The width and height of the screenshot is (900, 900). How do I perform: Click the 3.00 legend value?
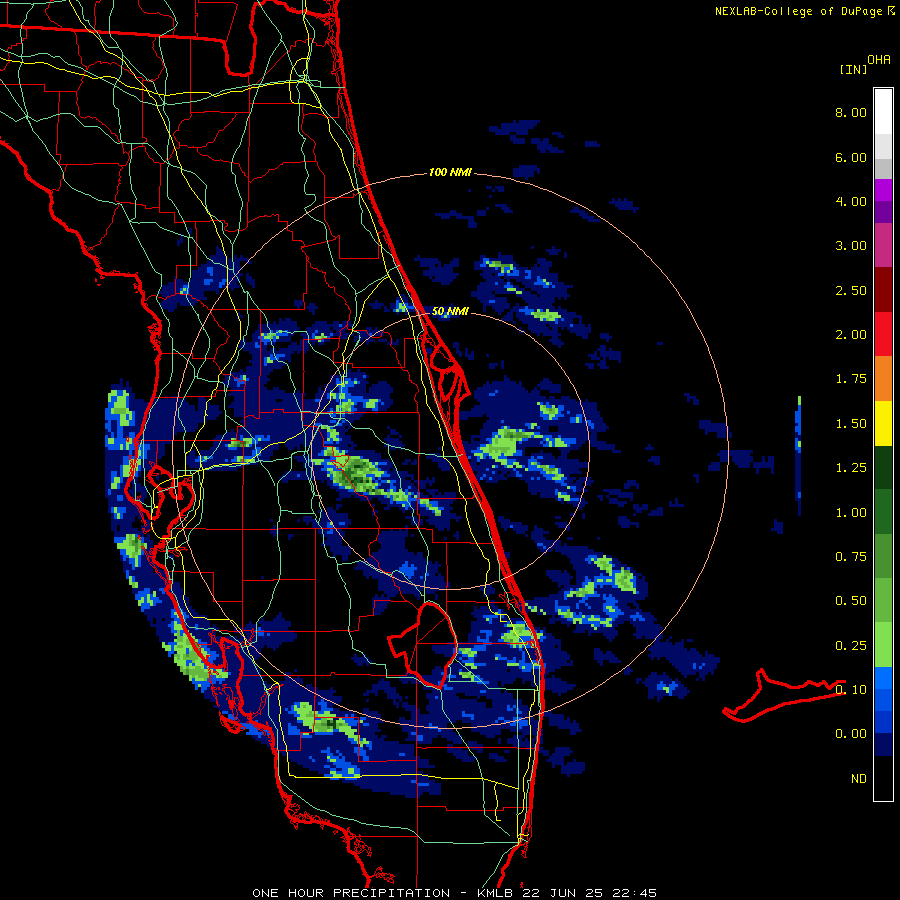851,246
